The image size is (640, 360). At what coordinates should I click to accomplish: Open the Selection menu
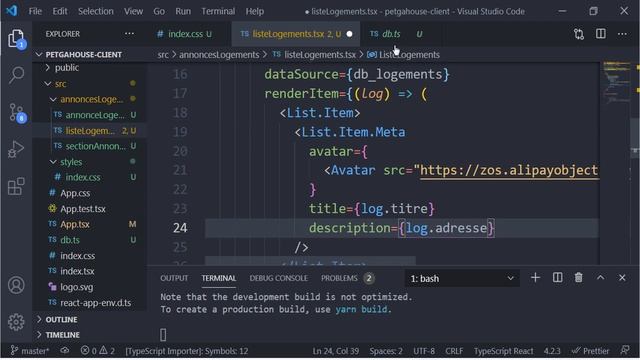pos(96,11)
